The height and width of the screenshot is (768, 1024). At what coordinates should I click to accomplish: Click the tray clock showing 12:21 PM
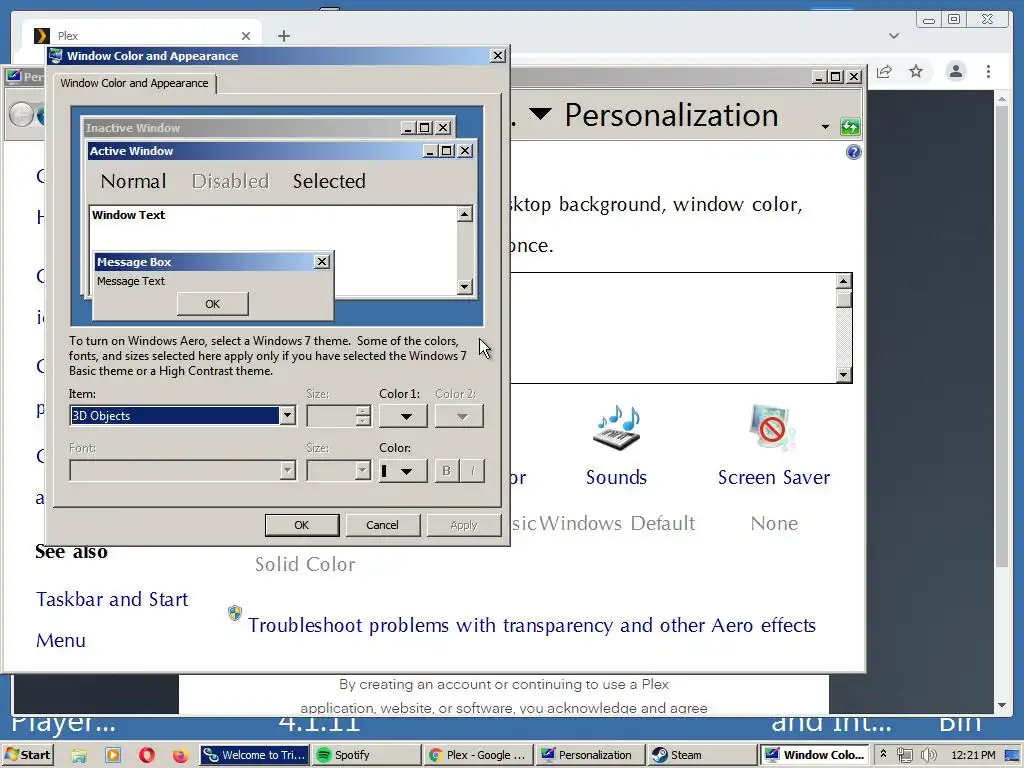click(x=973, y=755)
